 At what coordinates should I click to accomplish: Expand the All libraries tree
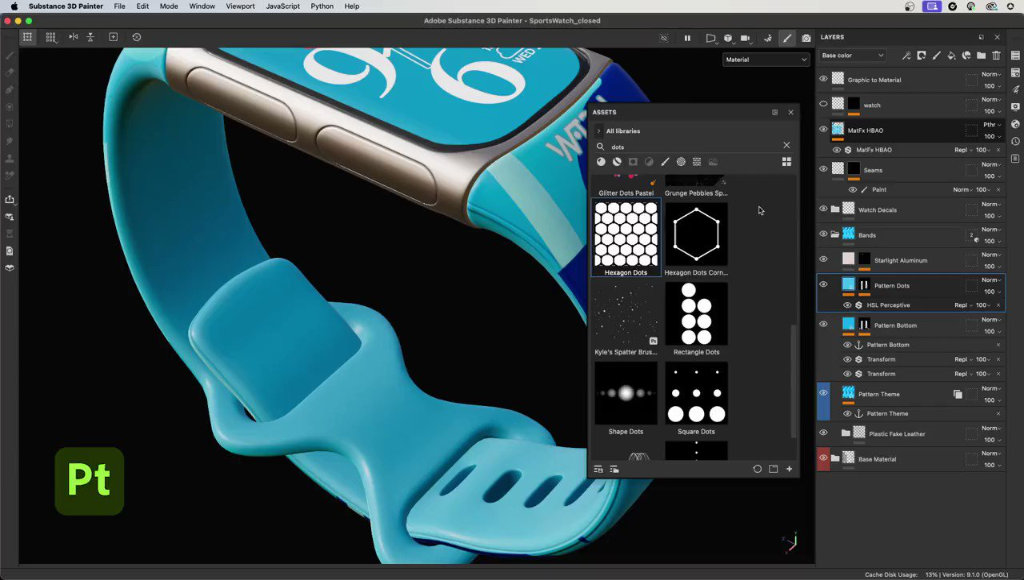[598, 131]
